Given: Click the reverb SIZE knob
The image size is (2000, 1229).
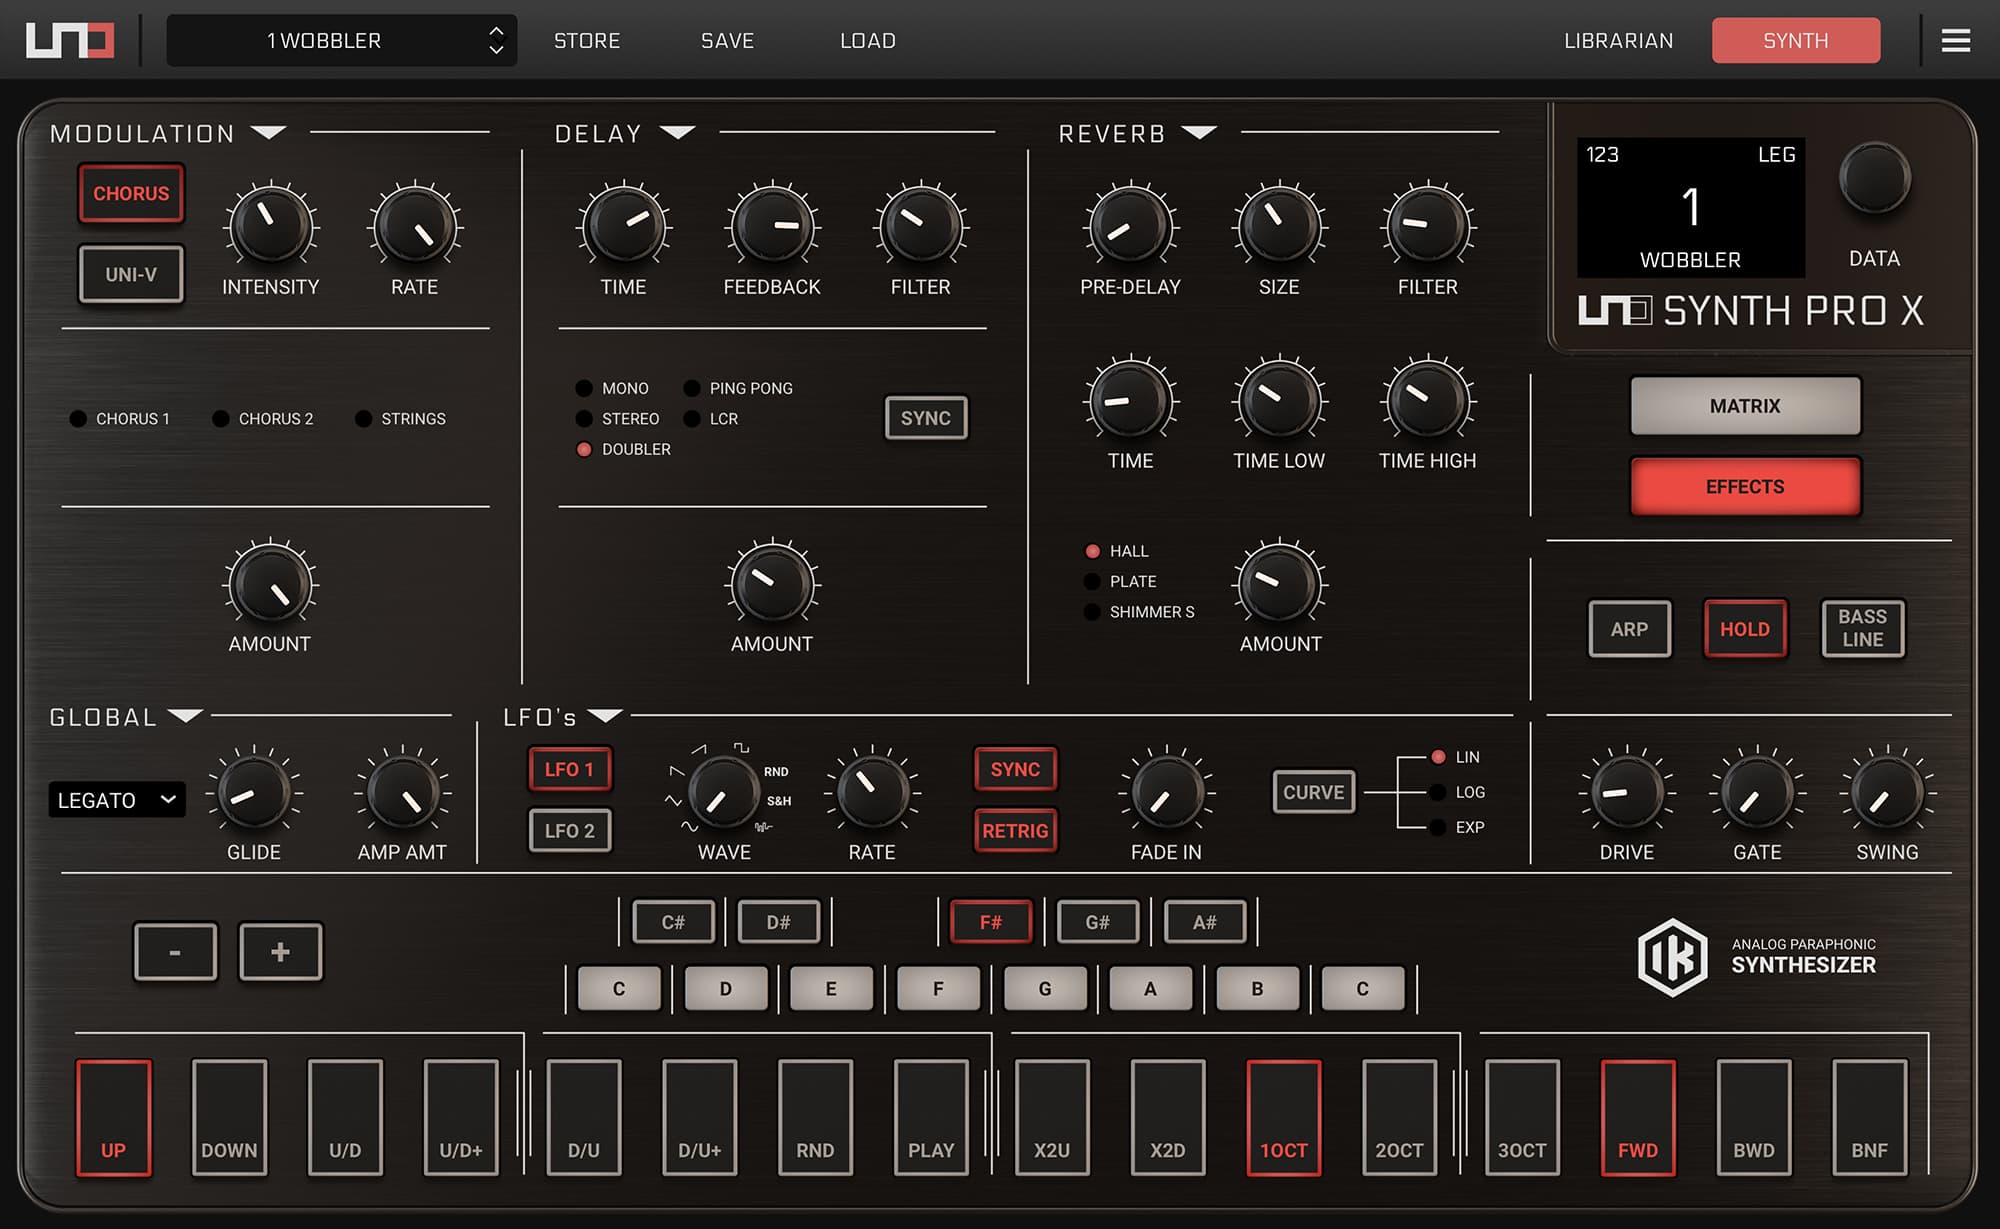Looking at the screenshot, I should pyautogui.click(x=1279, y=225).
